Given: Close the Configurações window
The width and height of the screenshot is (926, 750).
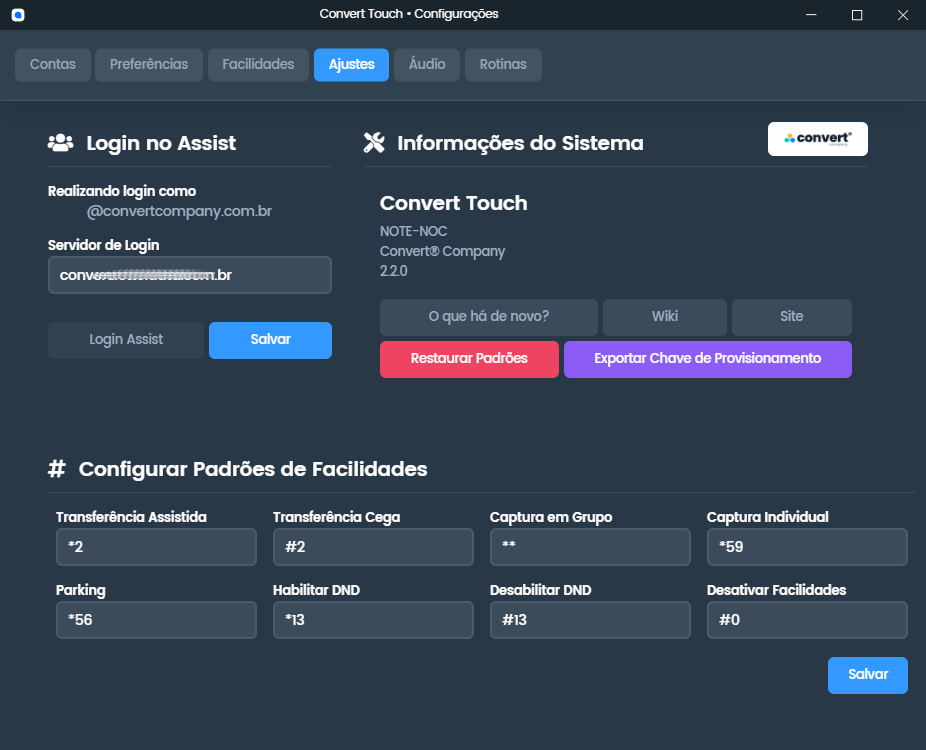Looking at the screenshot, I should tap(903, 15).
